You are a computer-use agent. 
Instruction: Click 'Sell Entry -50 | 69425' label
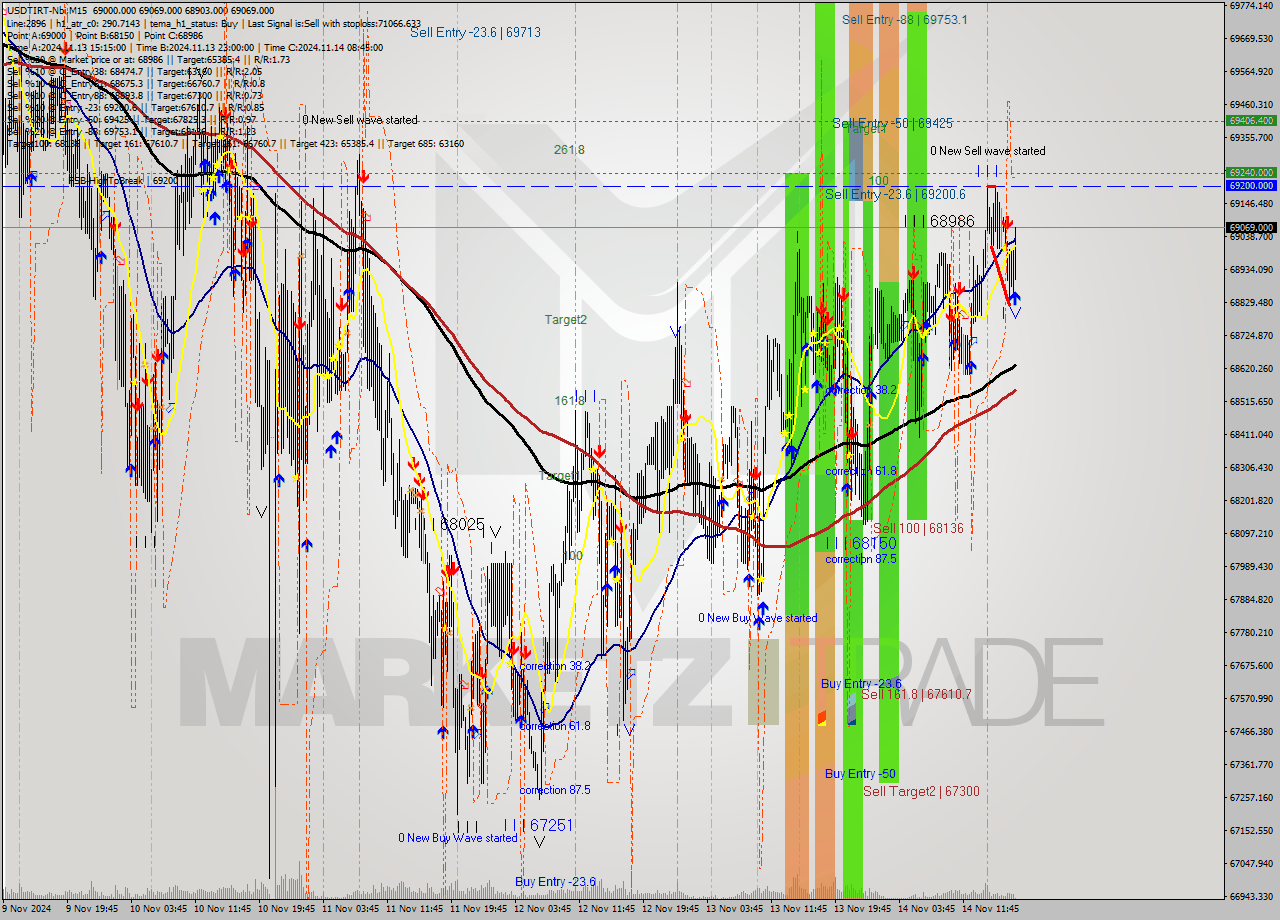click(x=892, y=123)
